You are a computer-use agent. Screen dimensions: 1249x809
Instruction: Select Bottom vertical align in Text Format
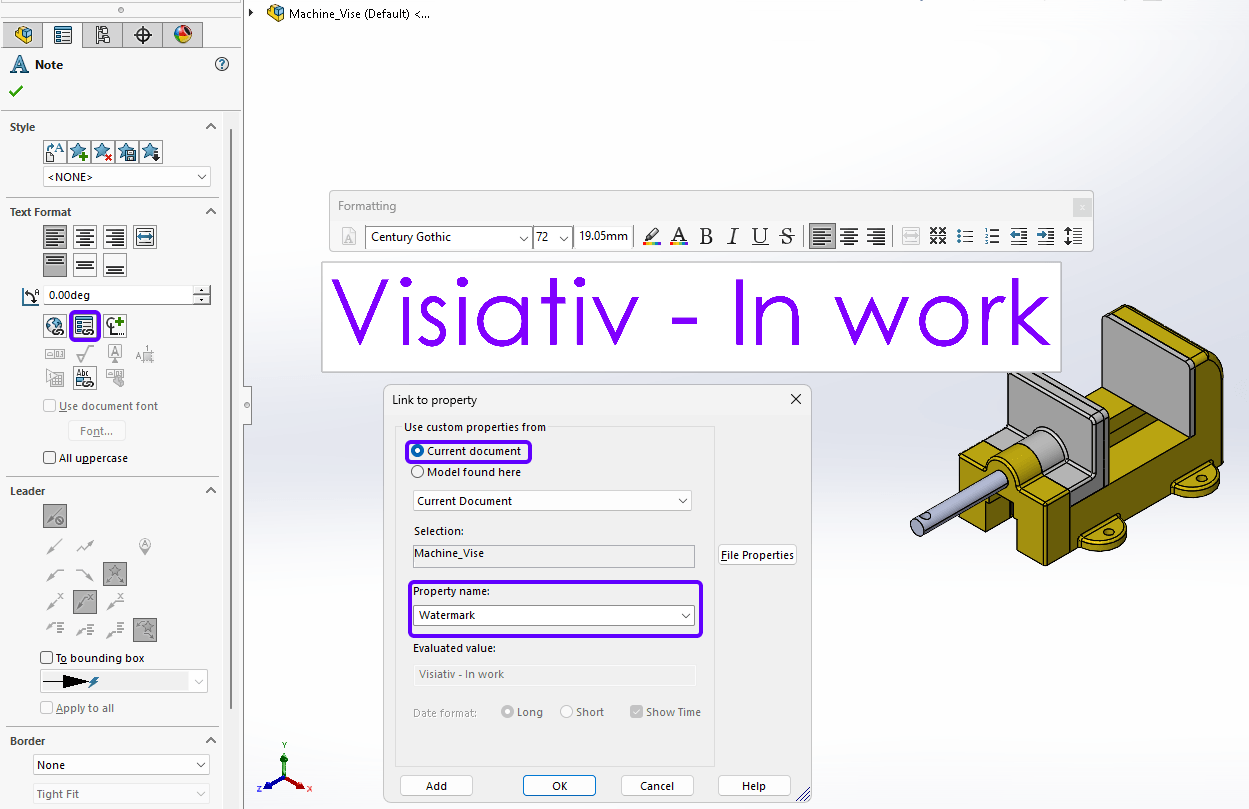click(115, 265)
